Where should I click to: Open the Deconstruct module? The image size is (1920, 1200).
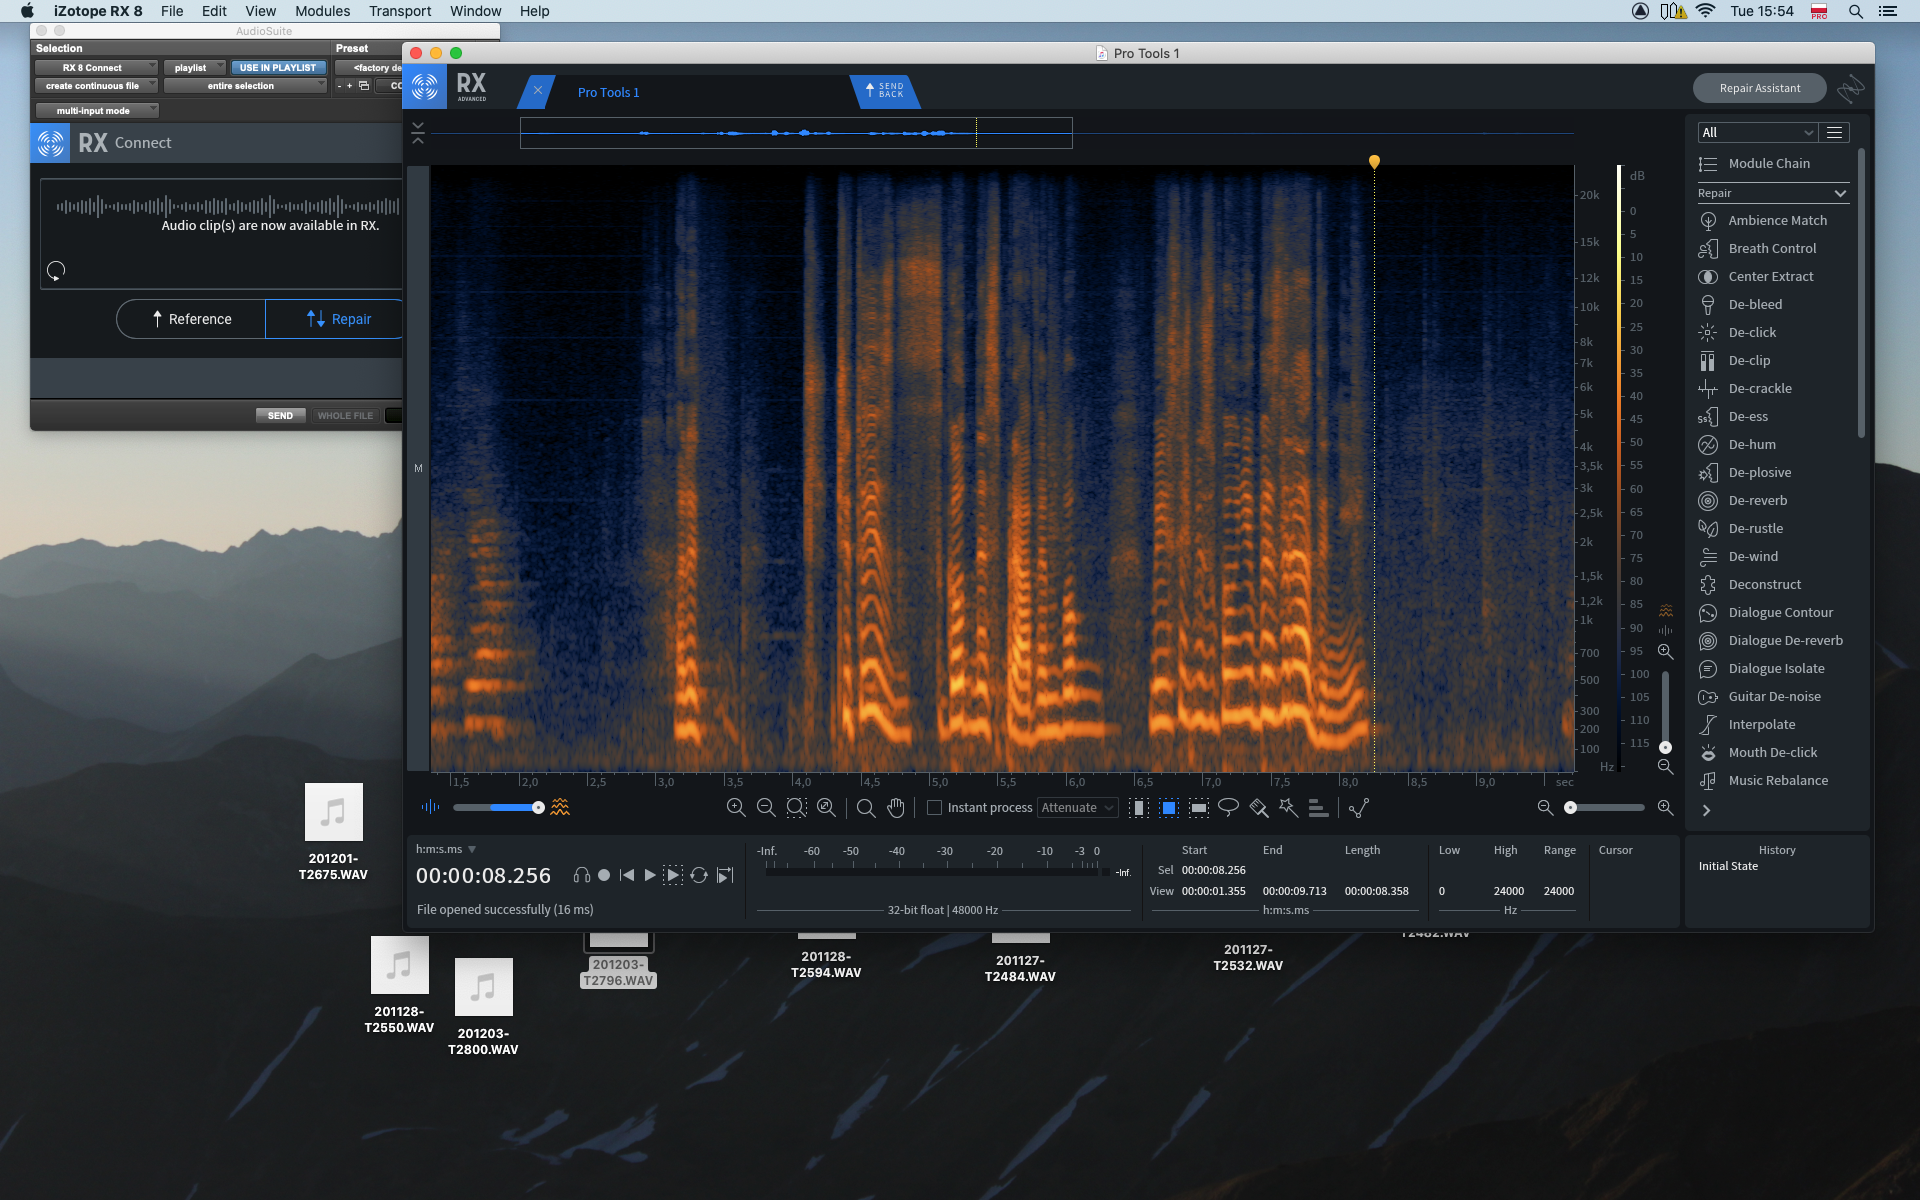pyautogui.click(x=1764, y=584)
